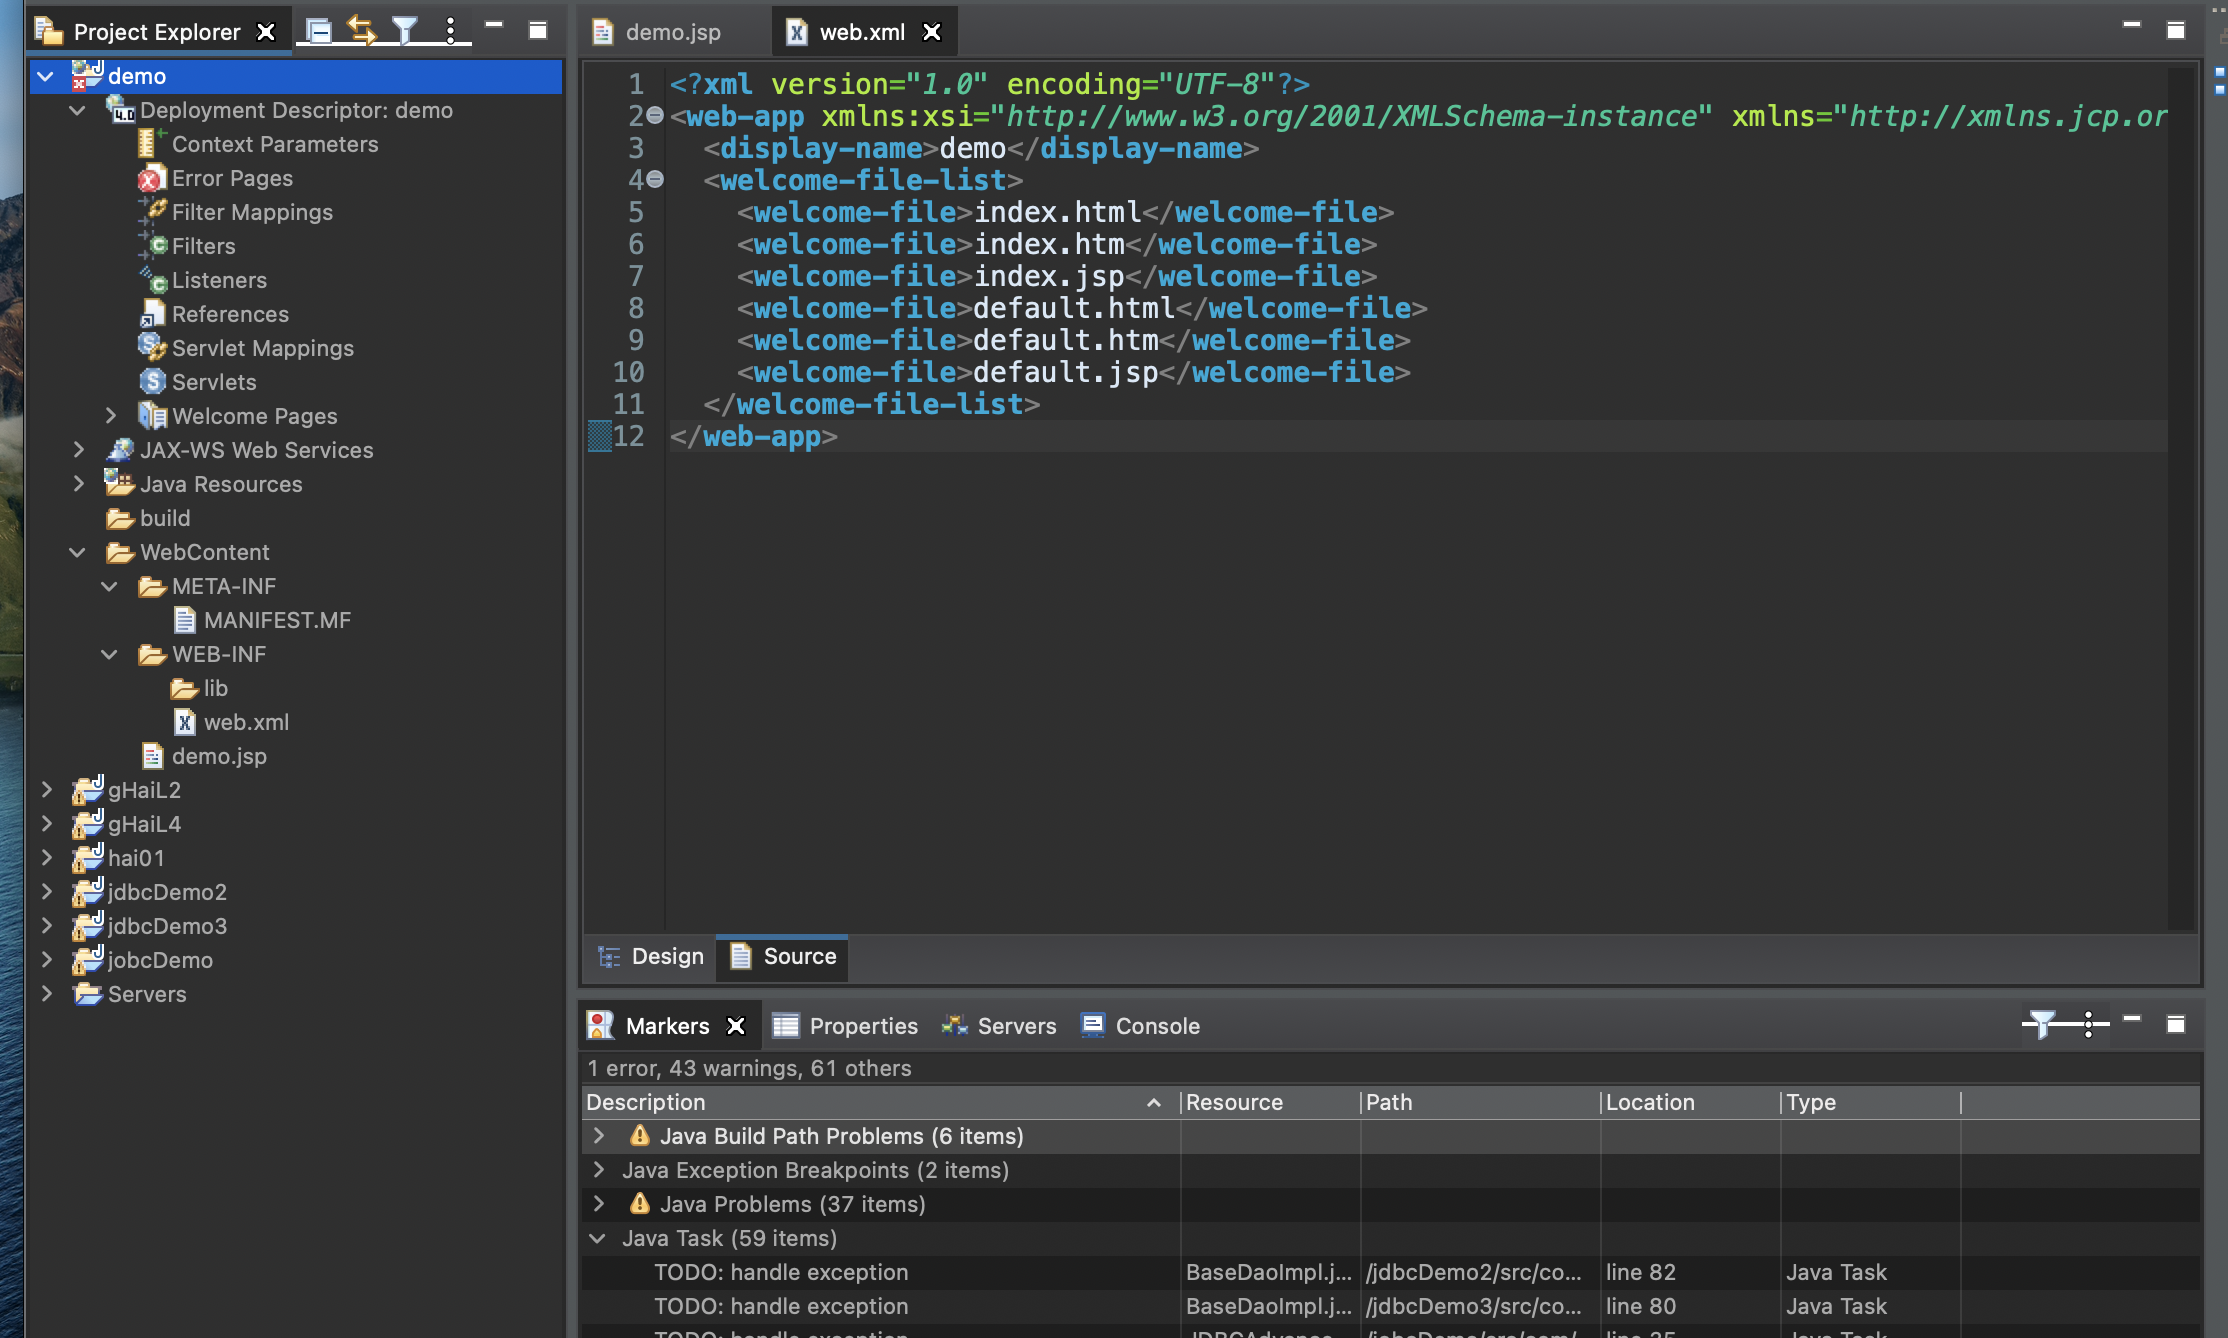The height and width of the screenshot is (1338, 2228).
Task: Click the Collapse All icon in Project Explorer
Action: (319, 31)
